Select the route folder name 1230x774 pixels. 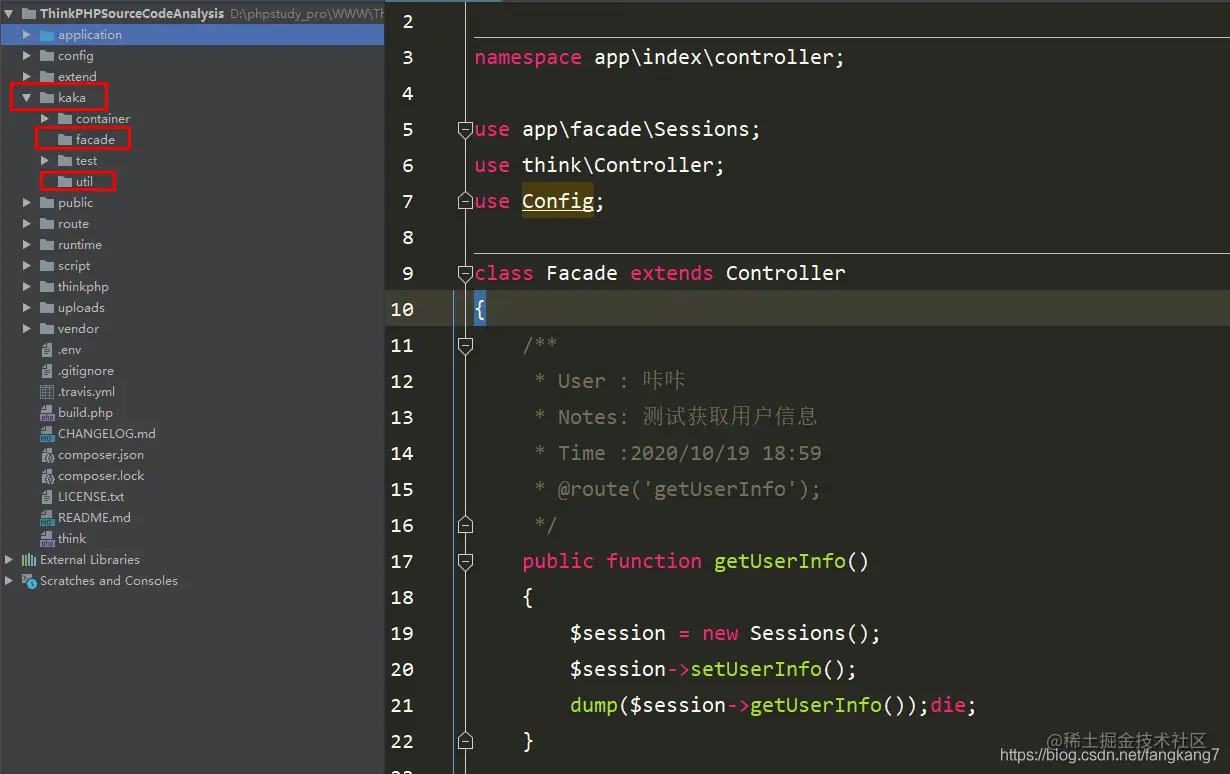click(x=73, y=224)
